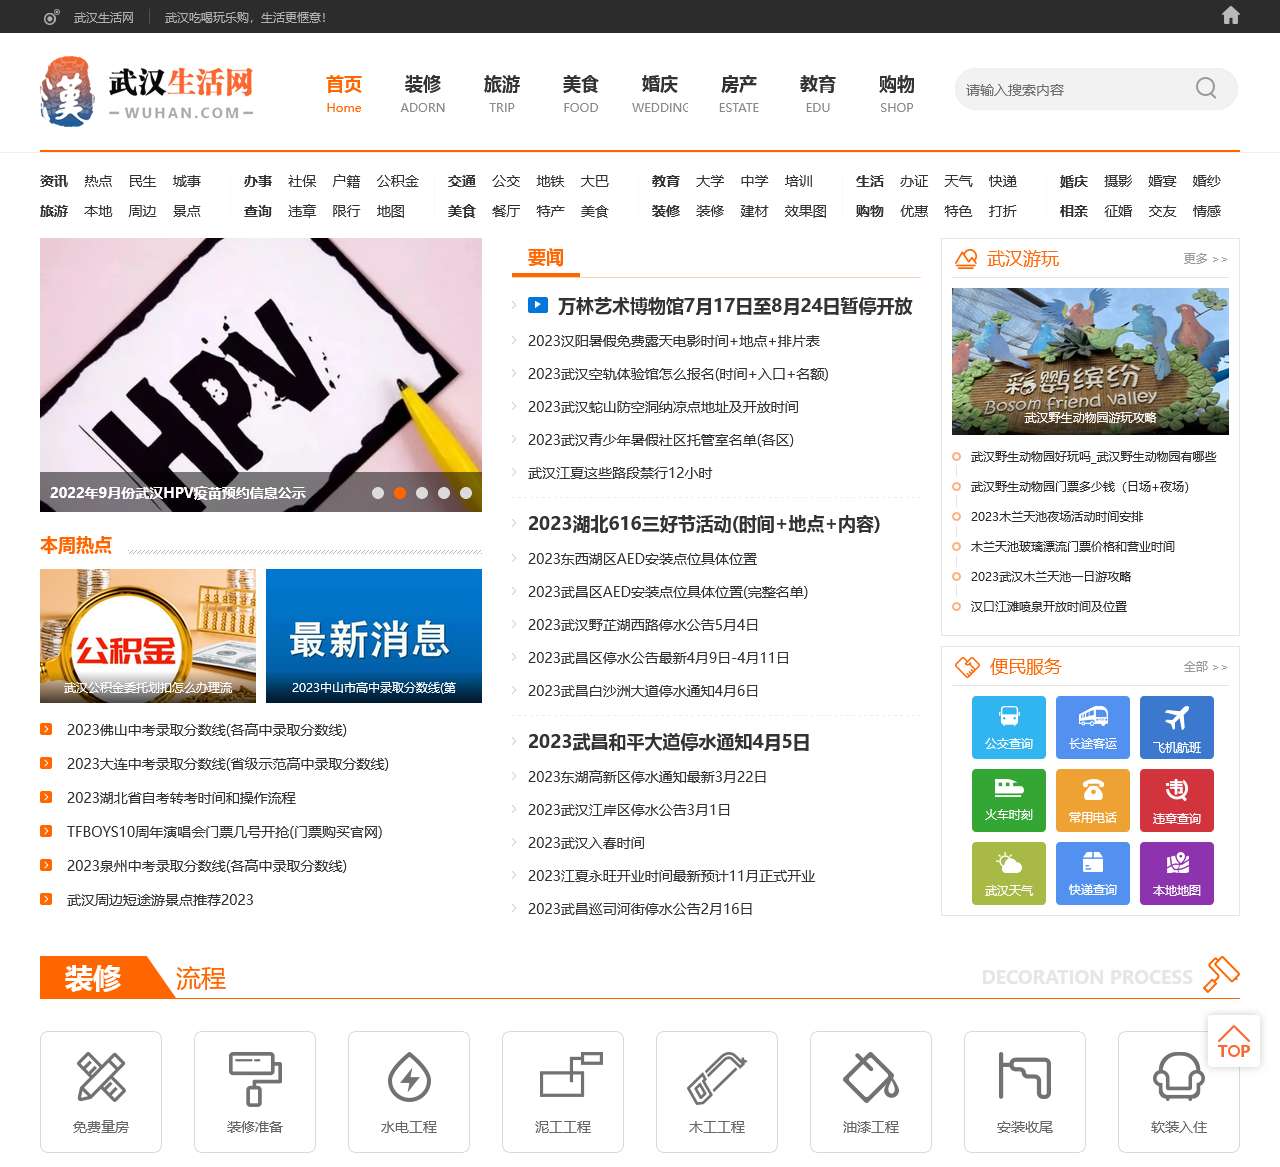Open the 本地地图 local map icon

pyautogui.click(x=1176, y=873)
